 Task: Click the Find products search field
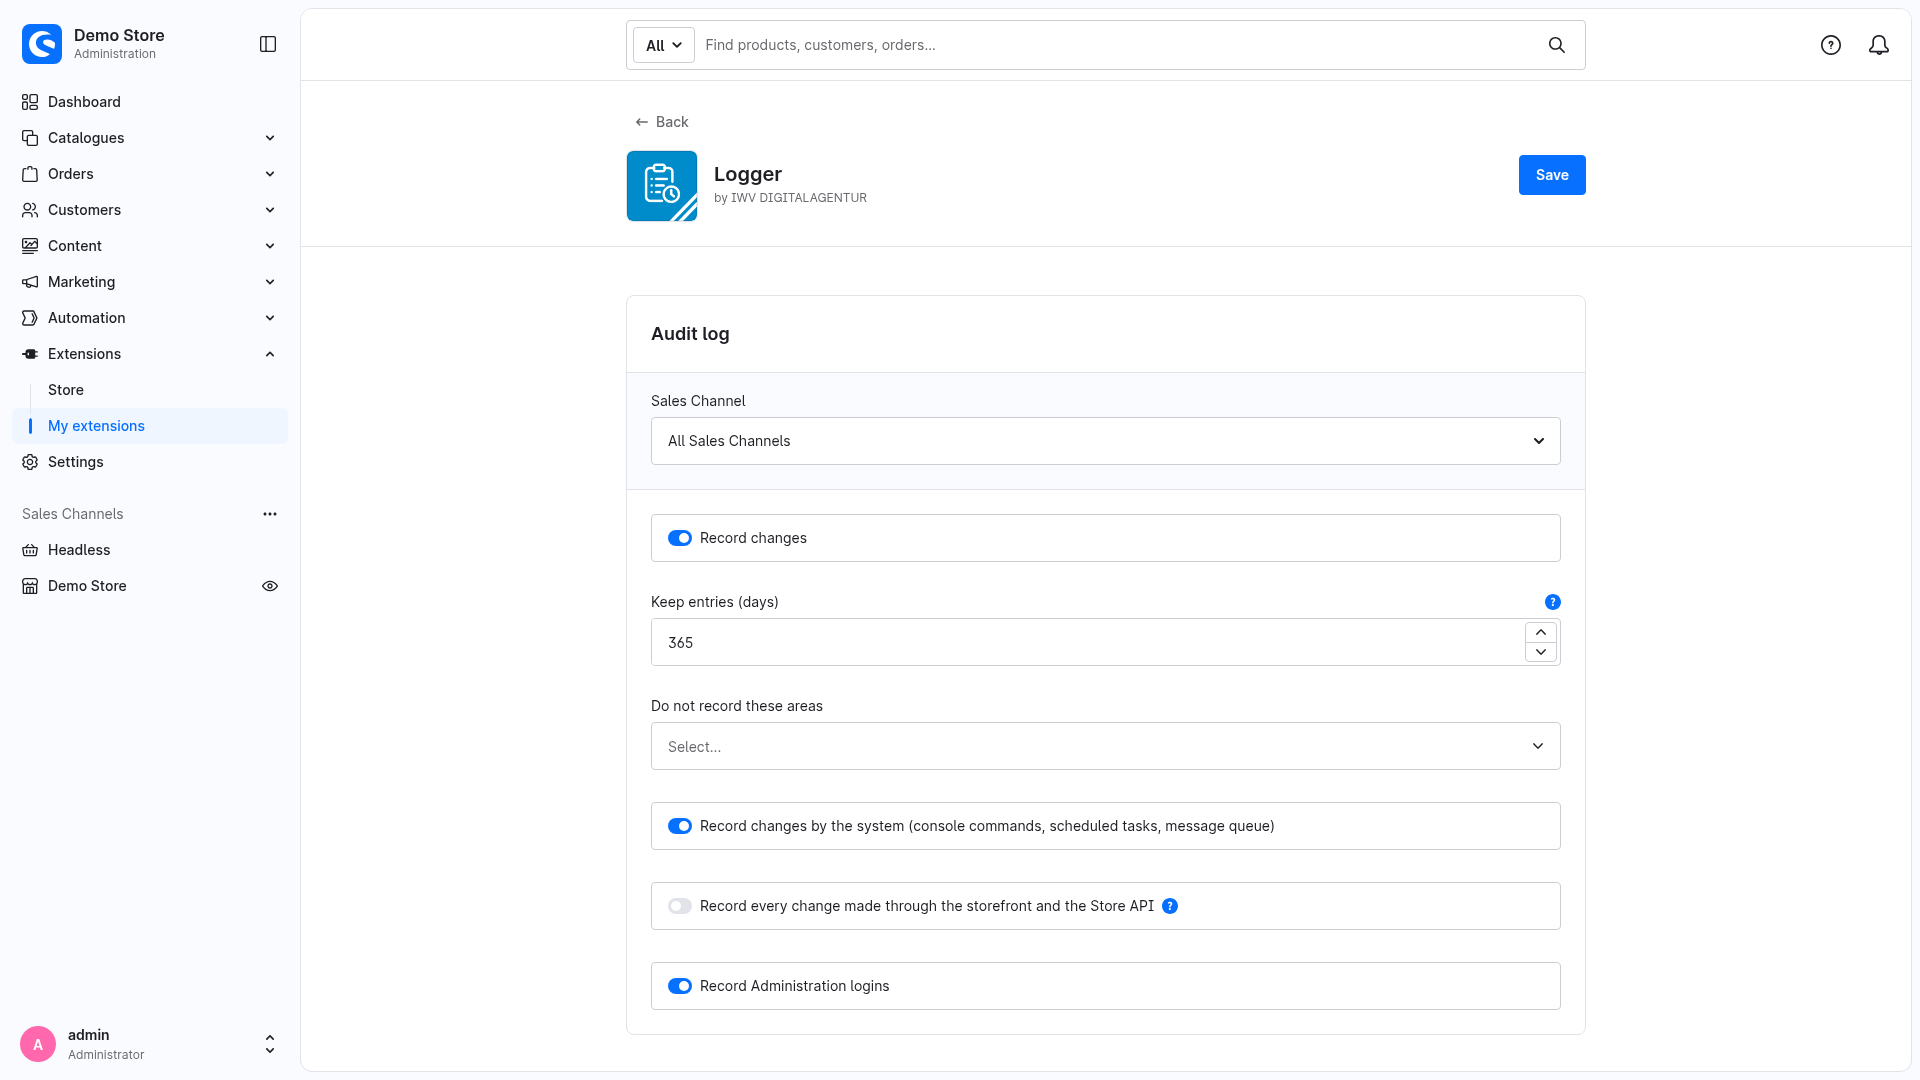[x=1120, y=45]
